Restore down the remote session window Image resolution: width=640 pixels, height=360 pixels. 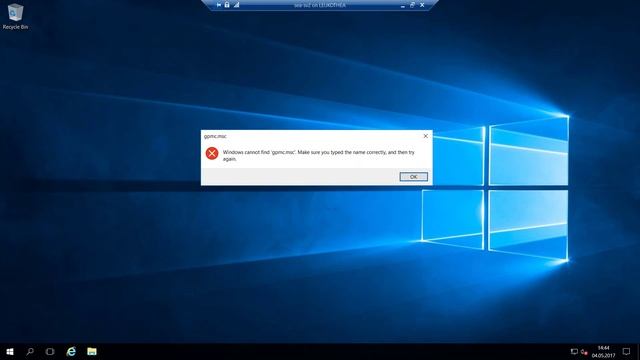click(412, 5)
